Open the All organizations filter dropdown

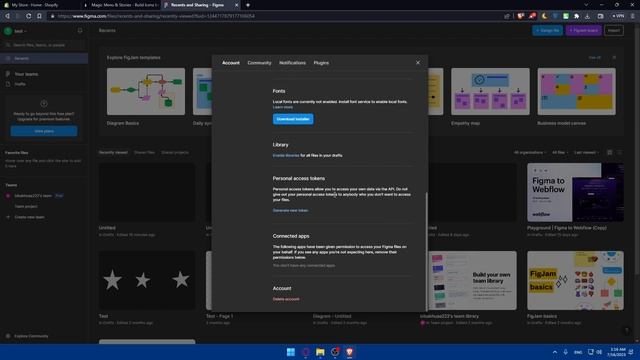click(530, 153)
